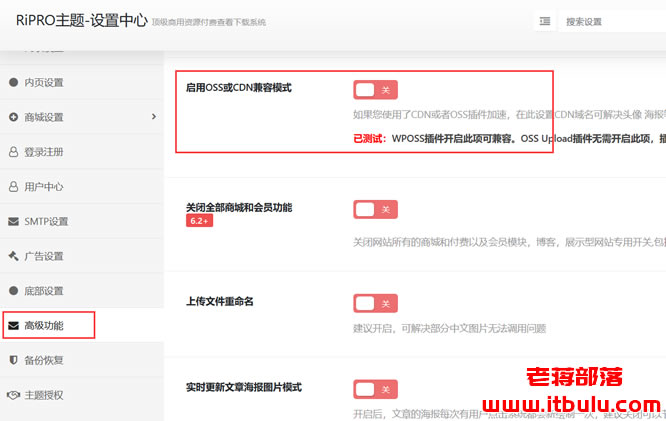The height and width of the screenshot is (421, 666).
Task: Click the shield icon beside 备份恢复
Action: pyautogui.click(x=14, y=360)
